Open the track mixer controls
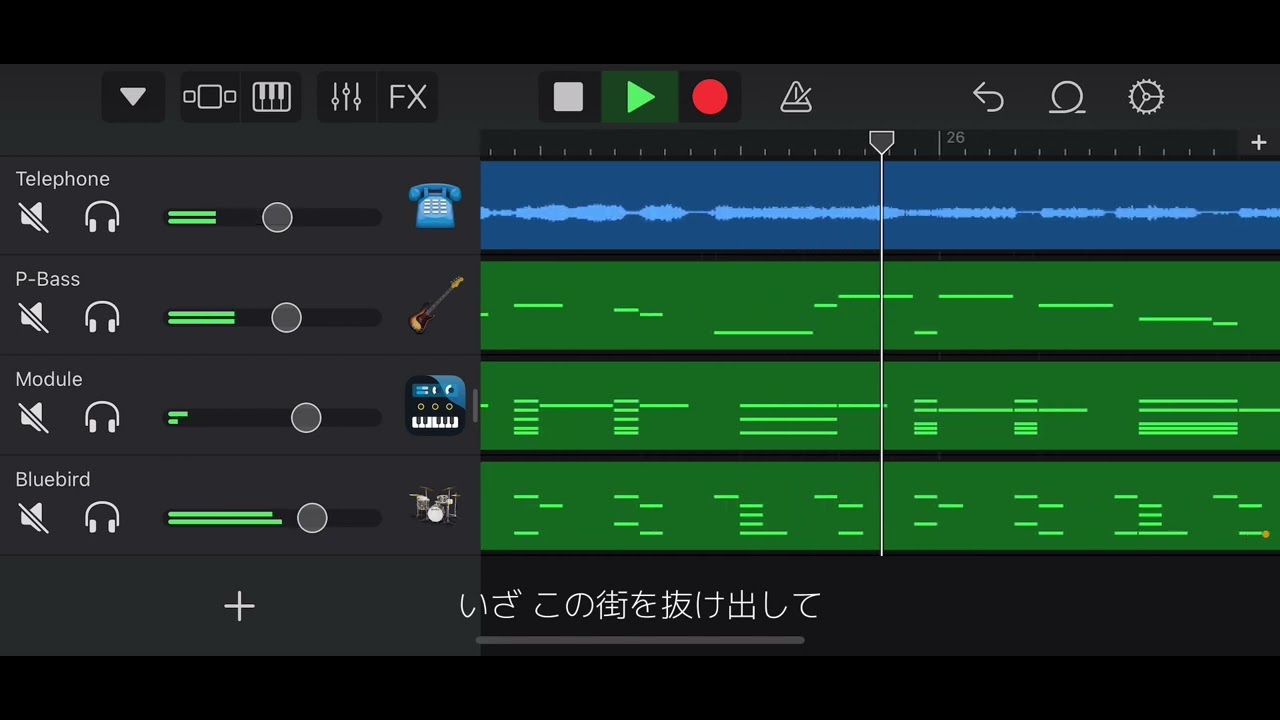Viewport: 1280px width, 720px height. tap(346, 97)
